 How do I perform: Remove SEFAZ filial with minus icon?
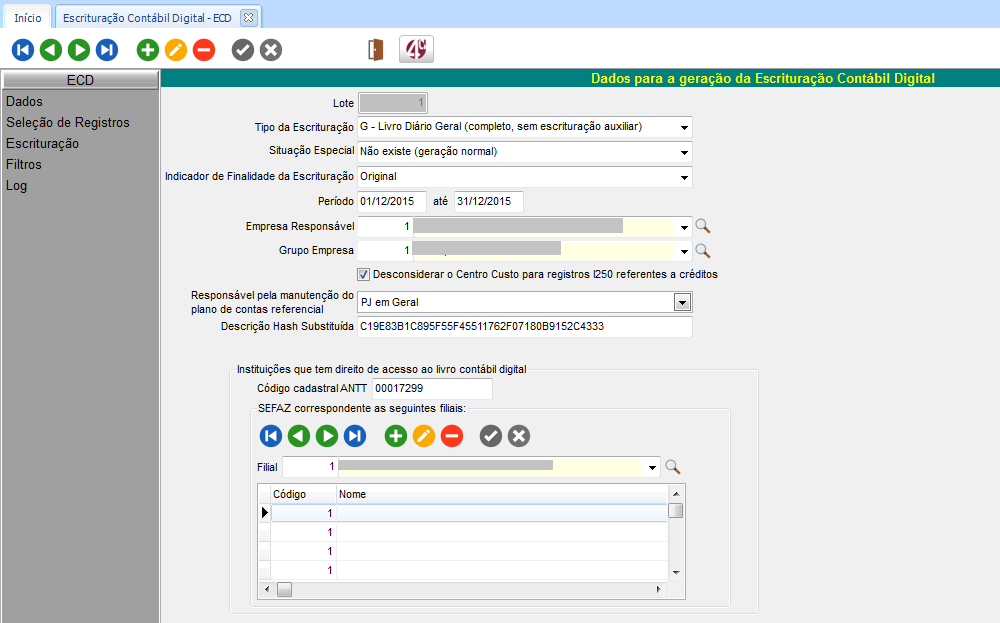point(452,436)
